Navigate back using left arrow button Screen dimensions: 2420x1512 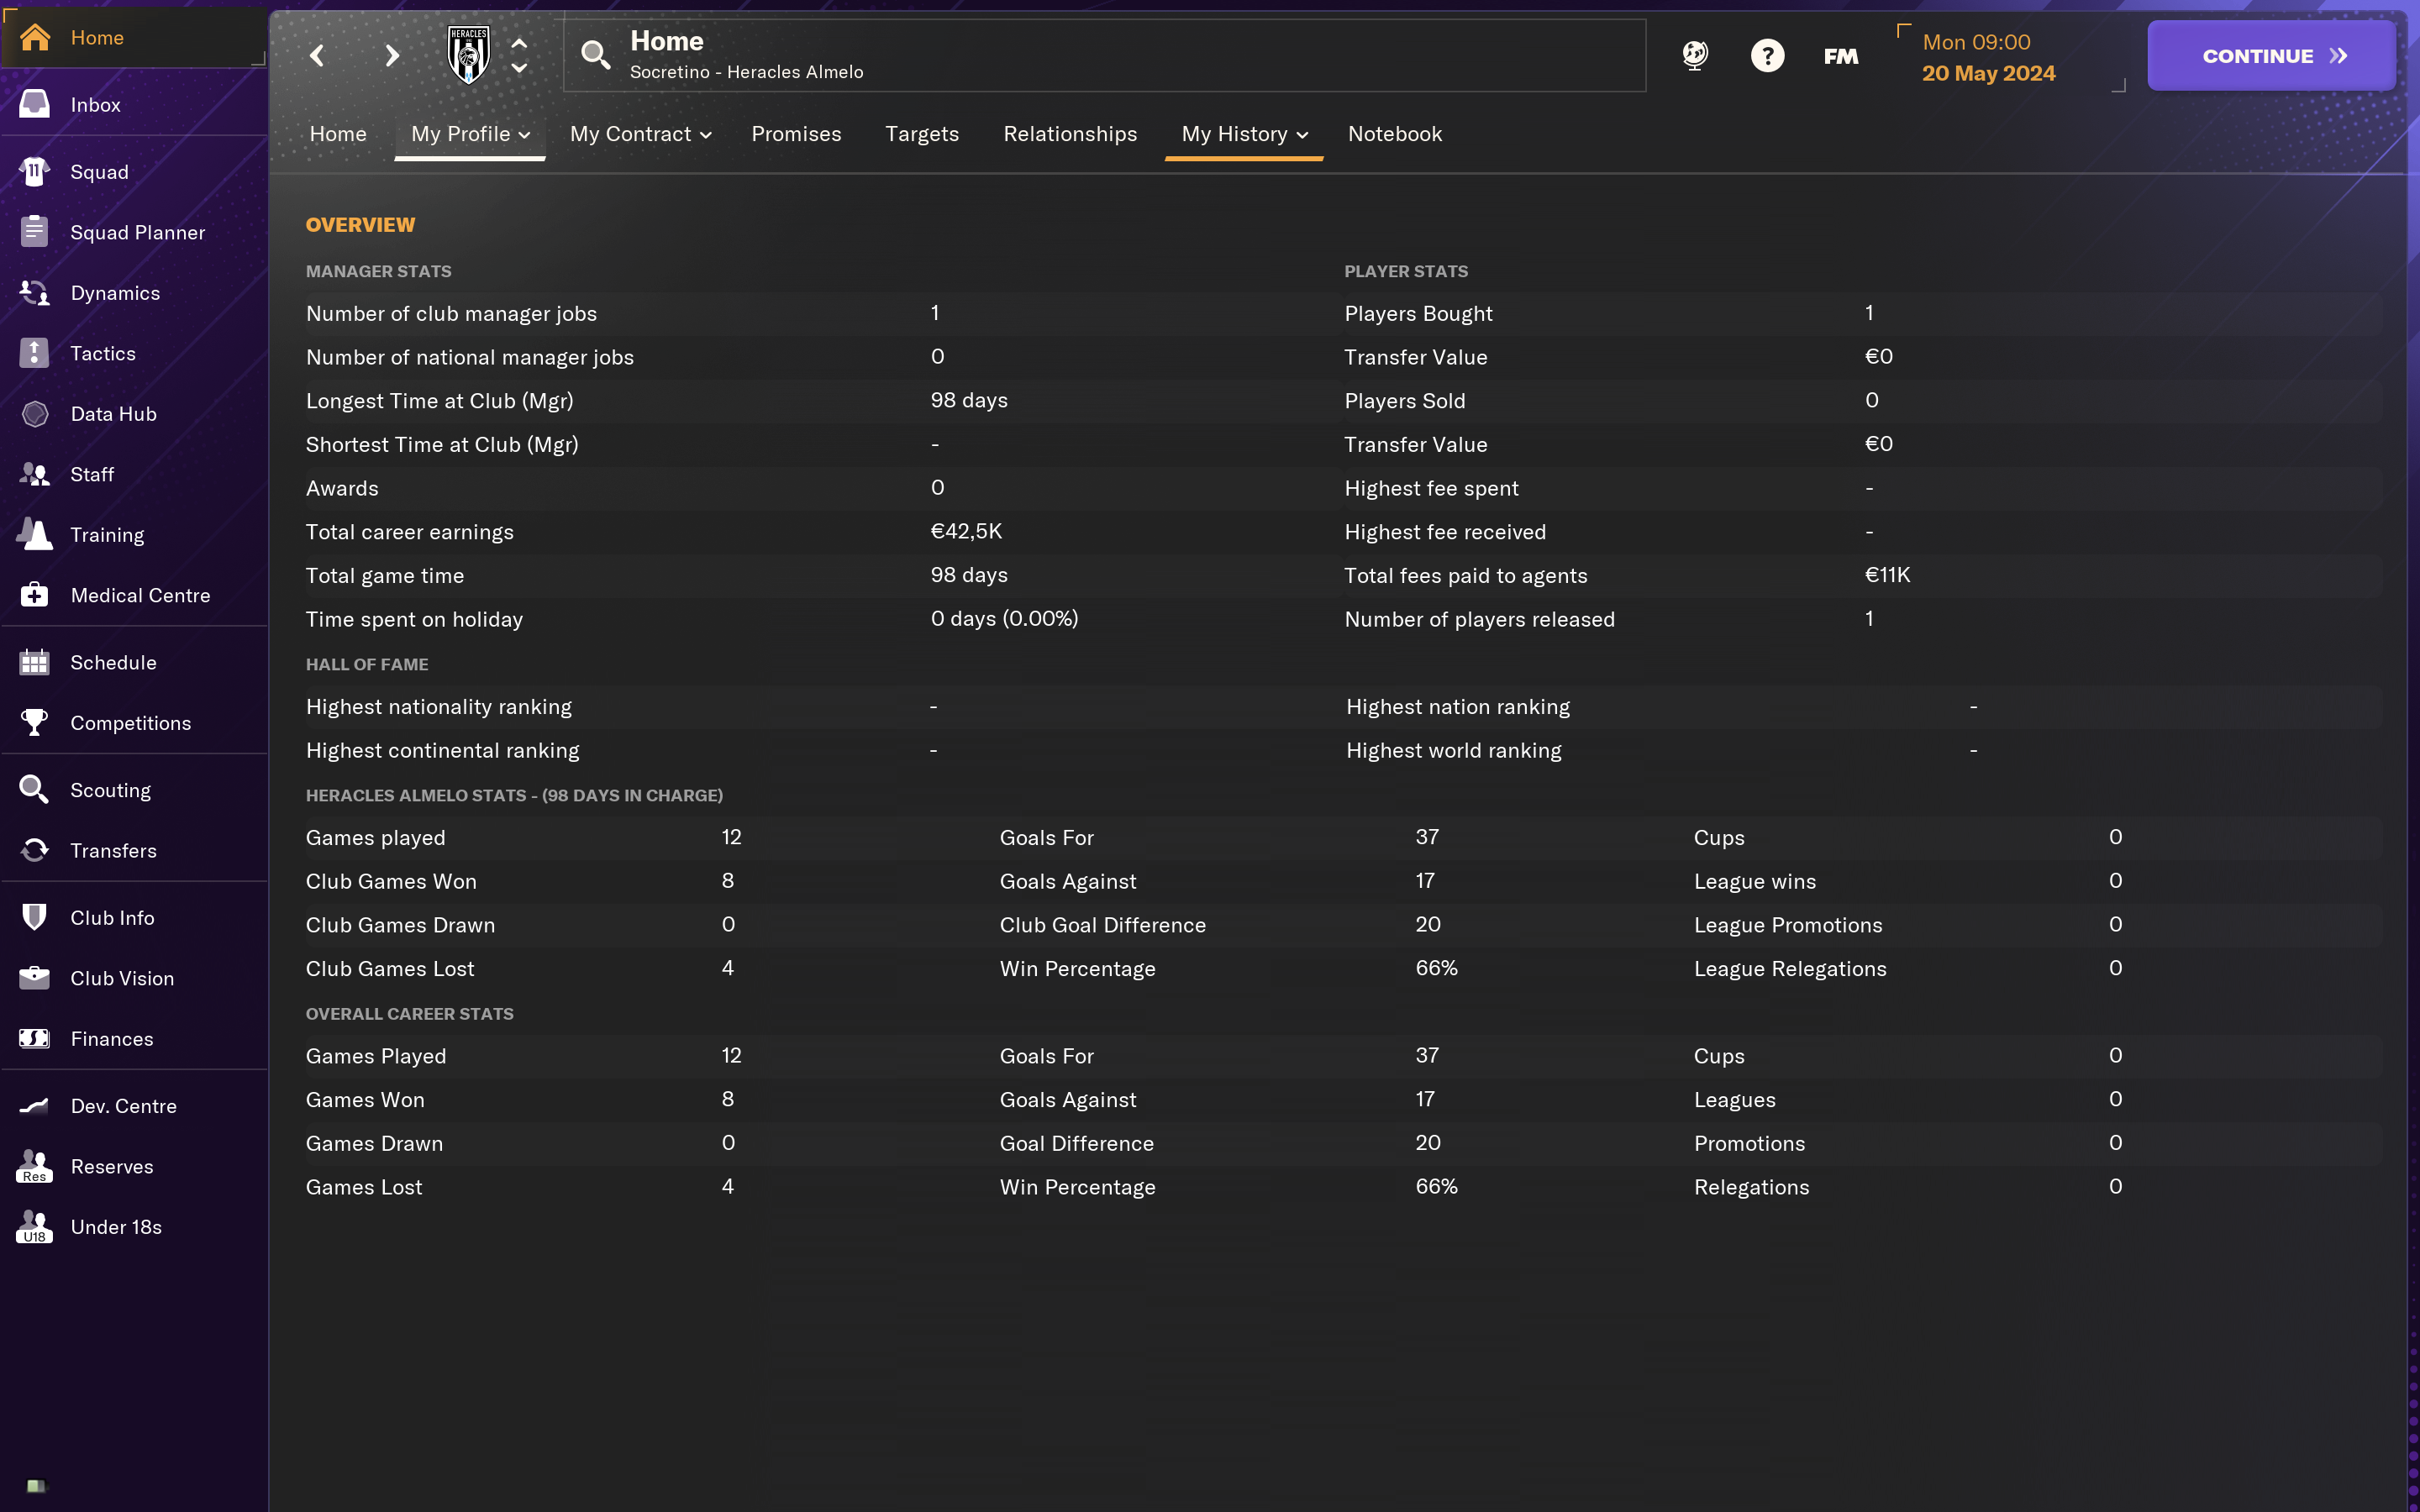(x=313, y=54)
